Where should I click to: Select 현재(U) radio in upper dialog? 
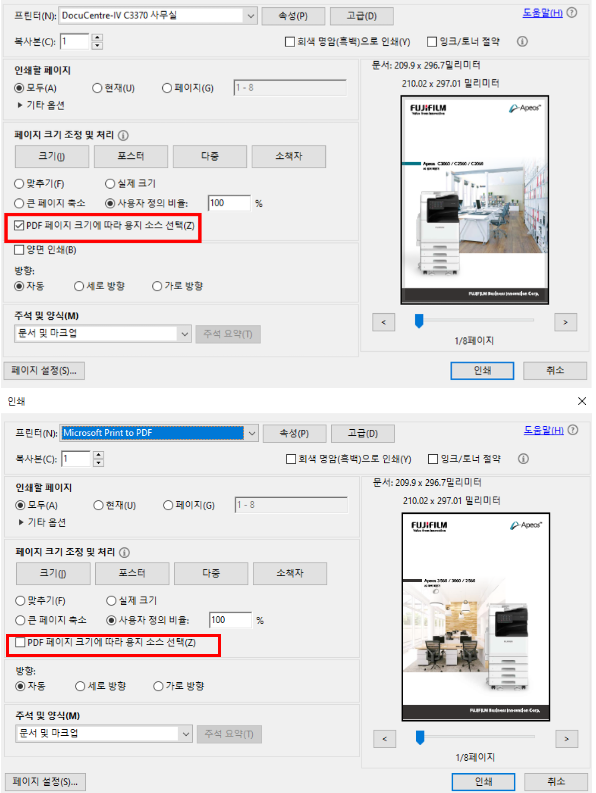click(x=97, y=88)
